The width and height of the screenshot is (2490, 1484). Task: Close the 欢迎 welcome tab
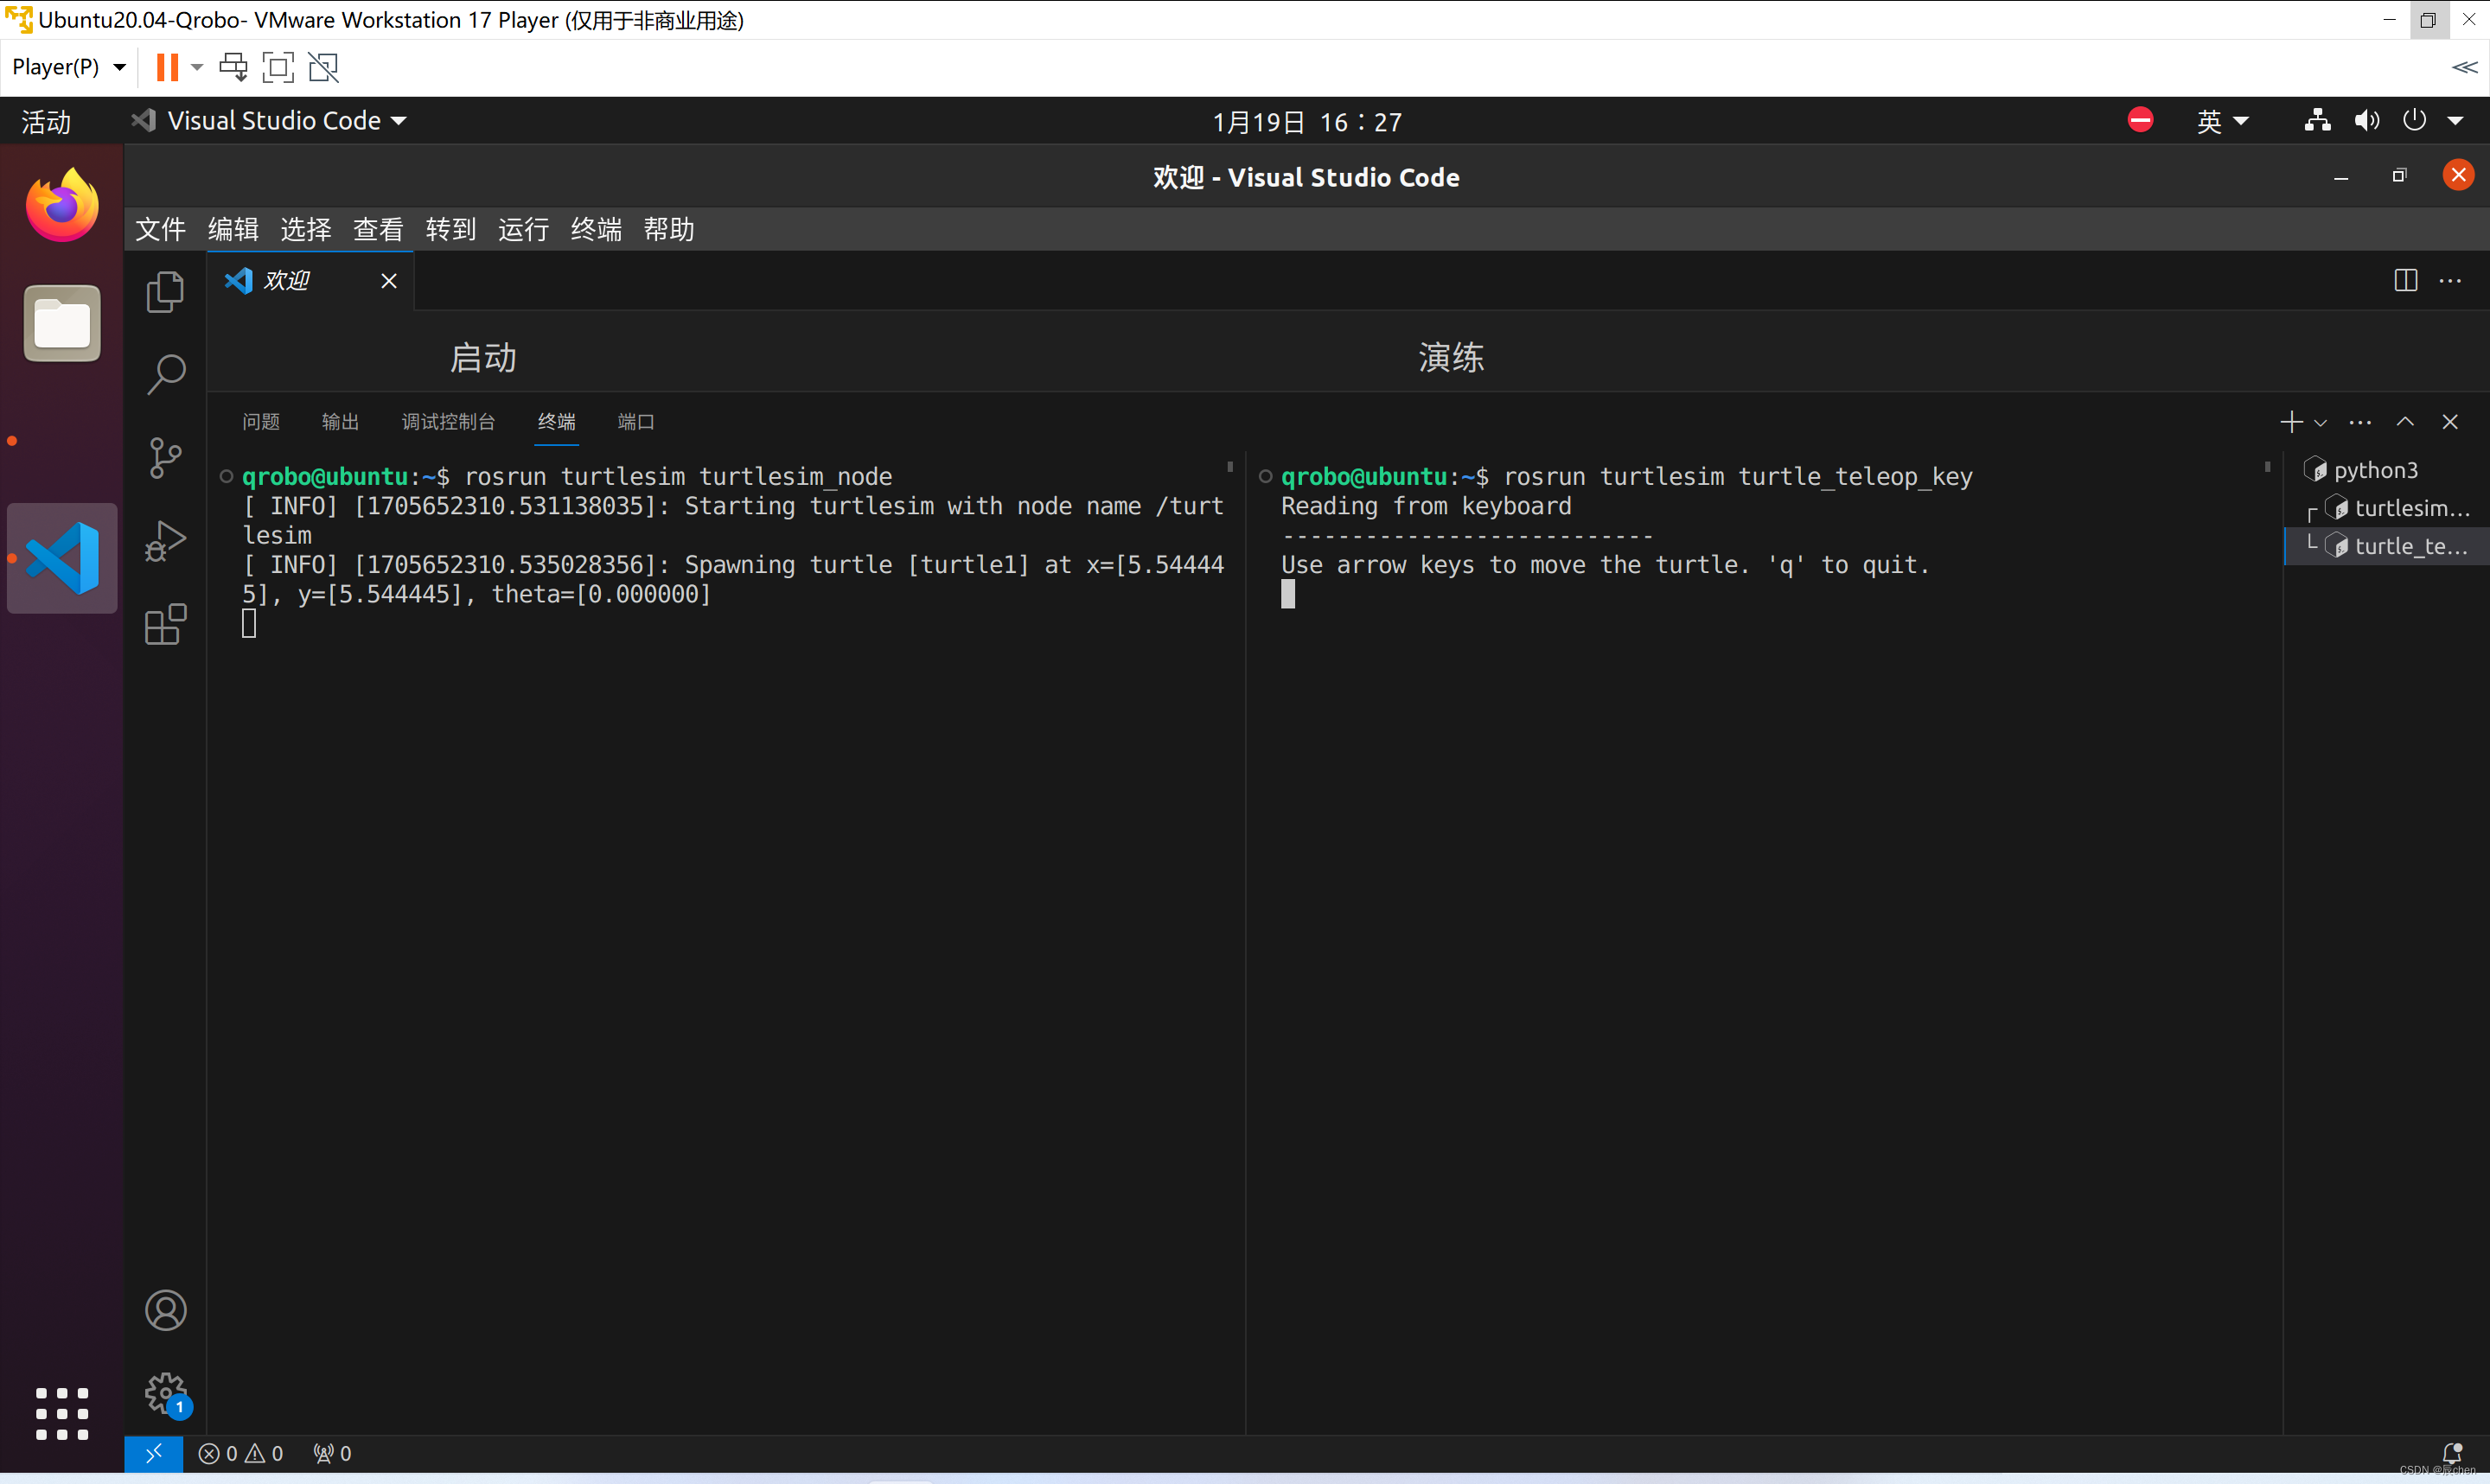click(x=389, y=281)
